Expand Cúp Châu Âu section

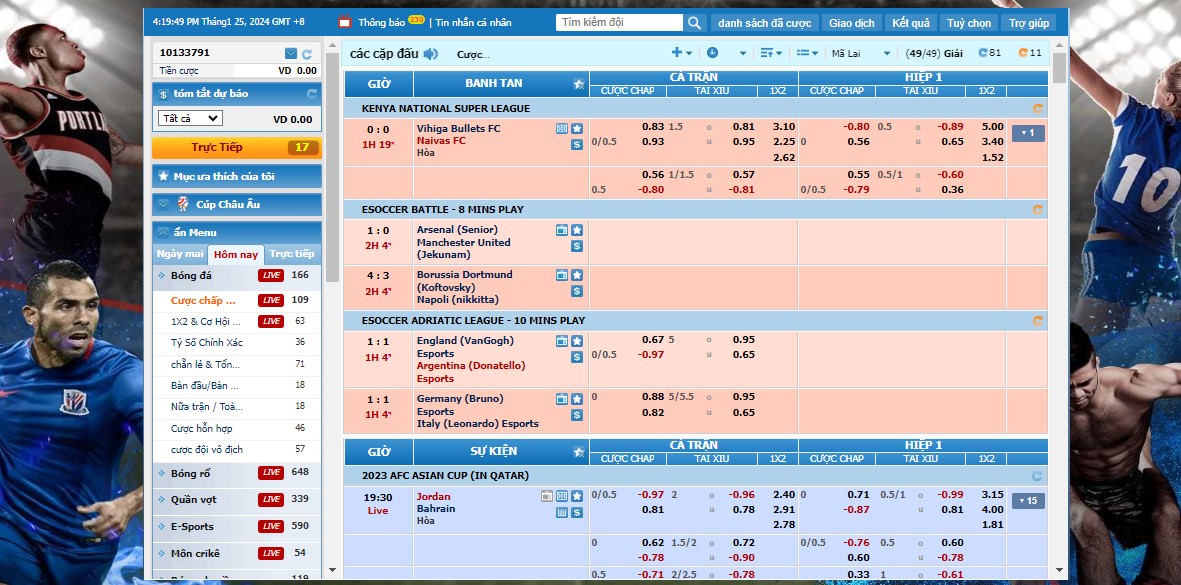click(x=237, y=205)
